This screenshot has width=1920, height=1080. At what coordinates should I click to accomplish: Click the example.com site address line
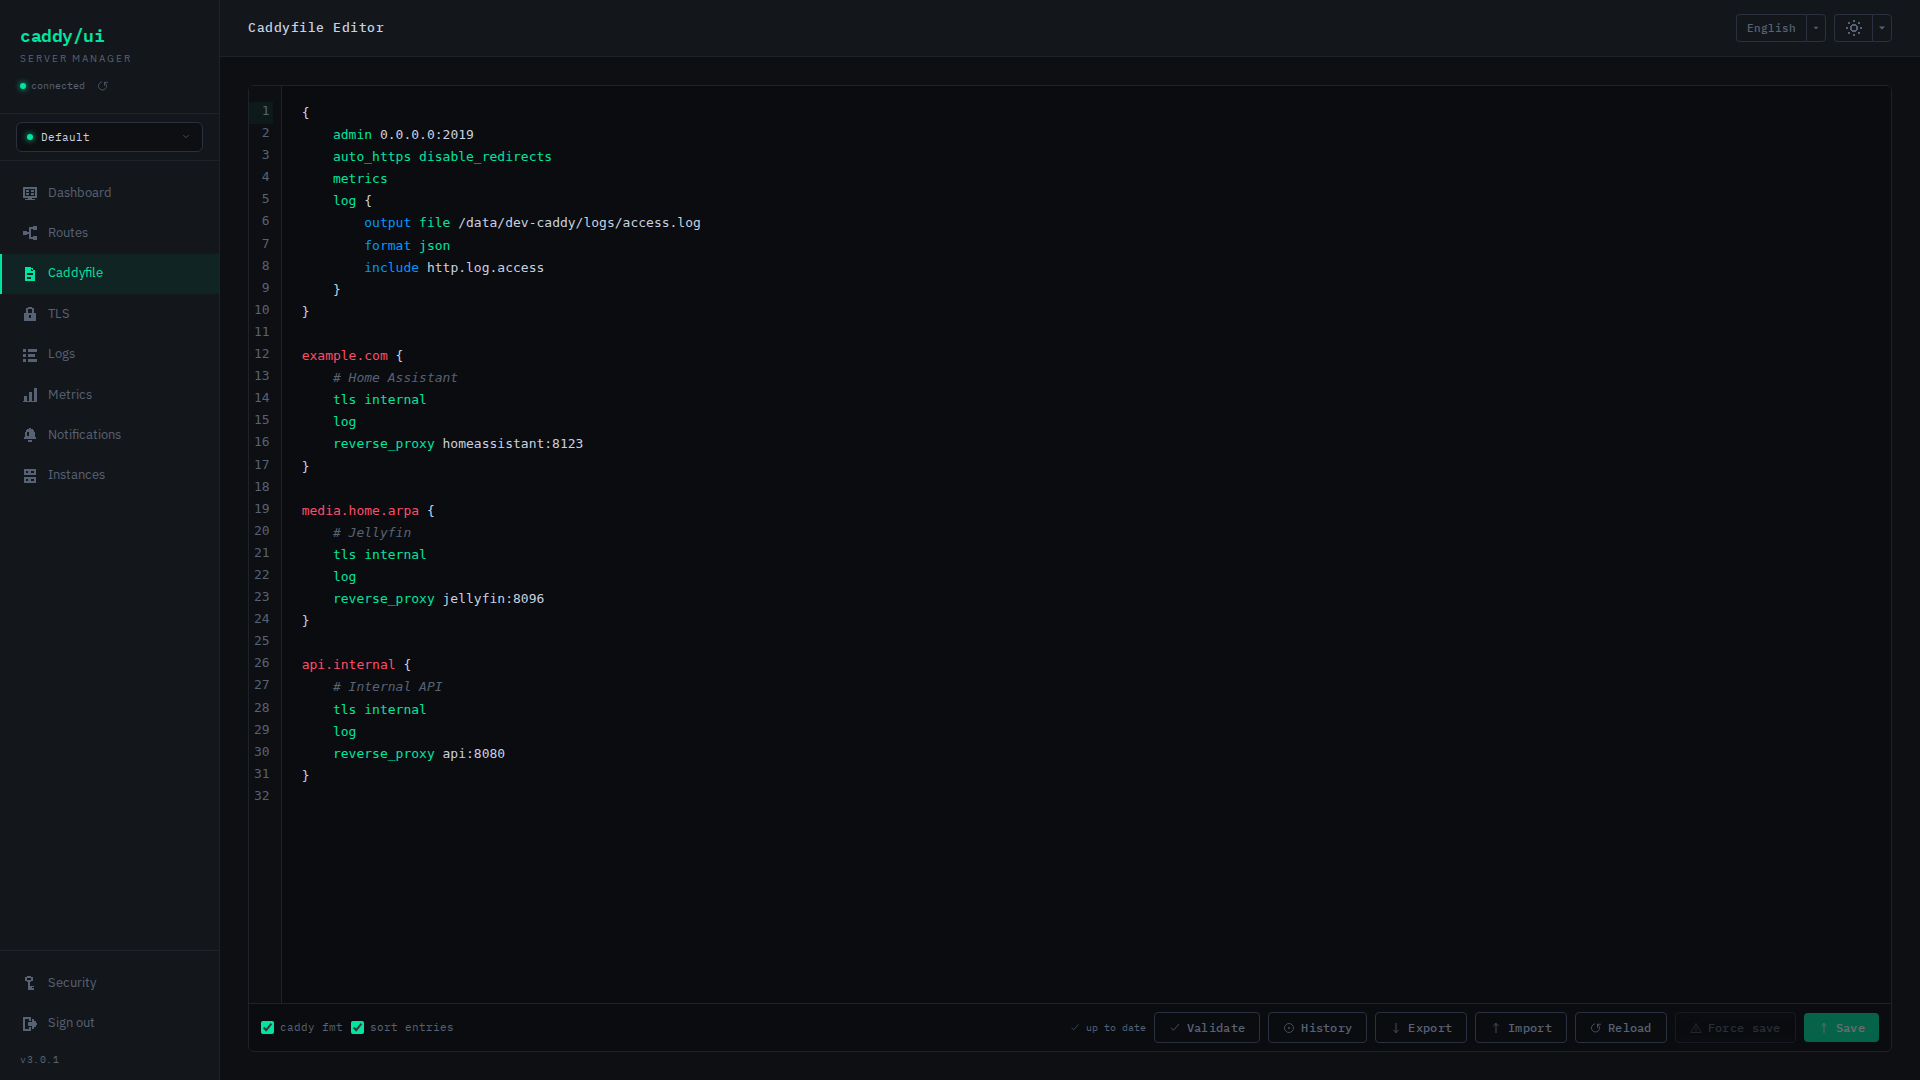pos(352,356)
